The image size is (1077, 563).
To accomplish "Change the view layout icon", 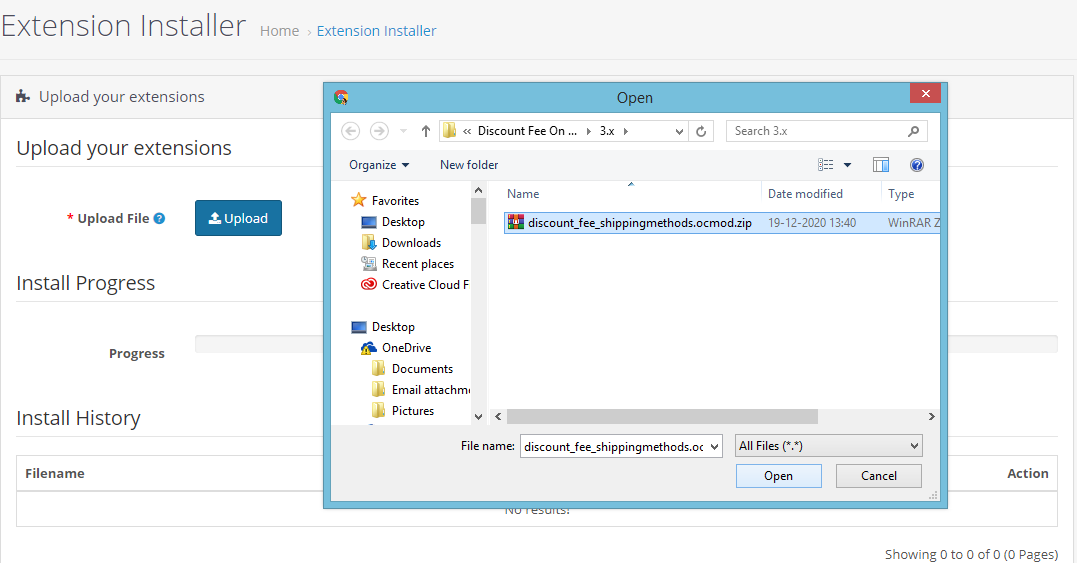I will (x=826, y=165).
